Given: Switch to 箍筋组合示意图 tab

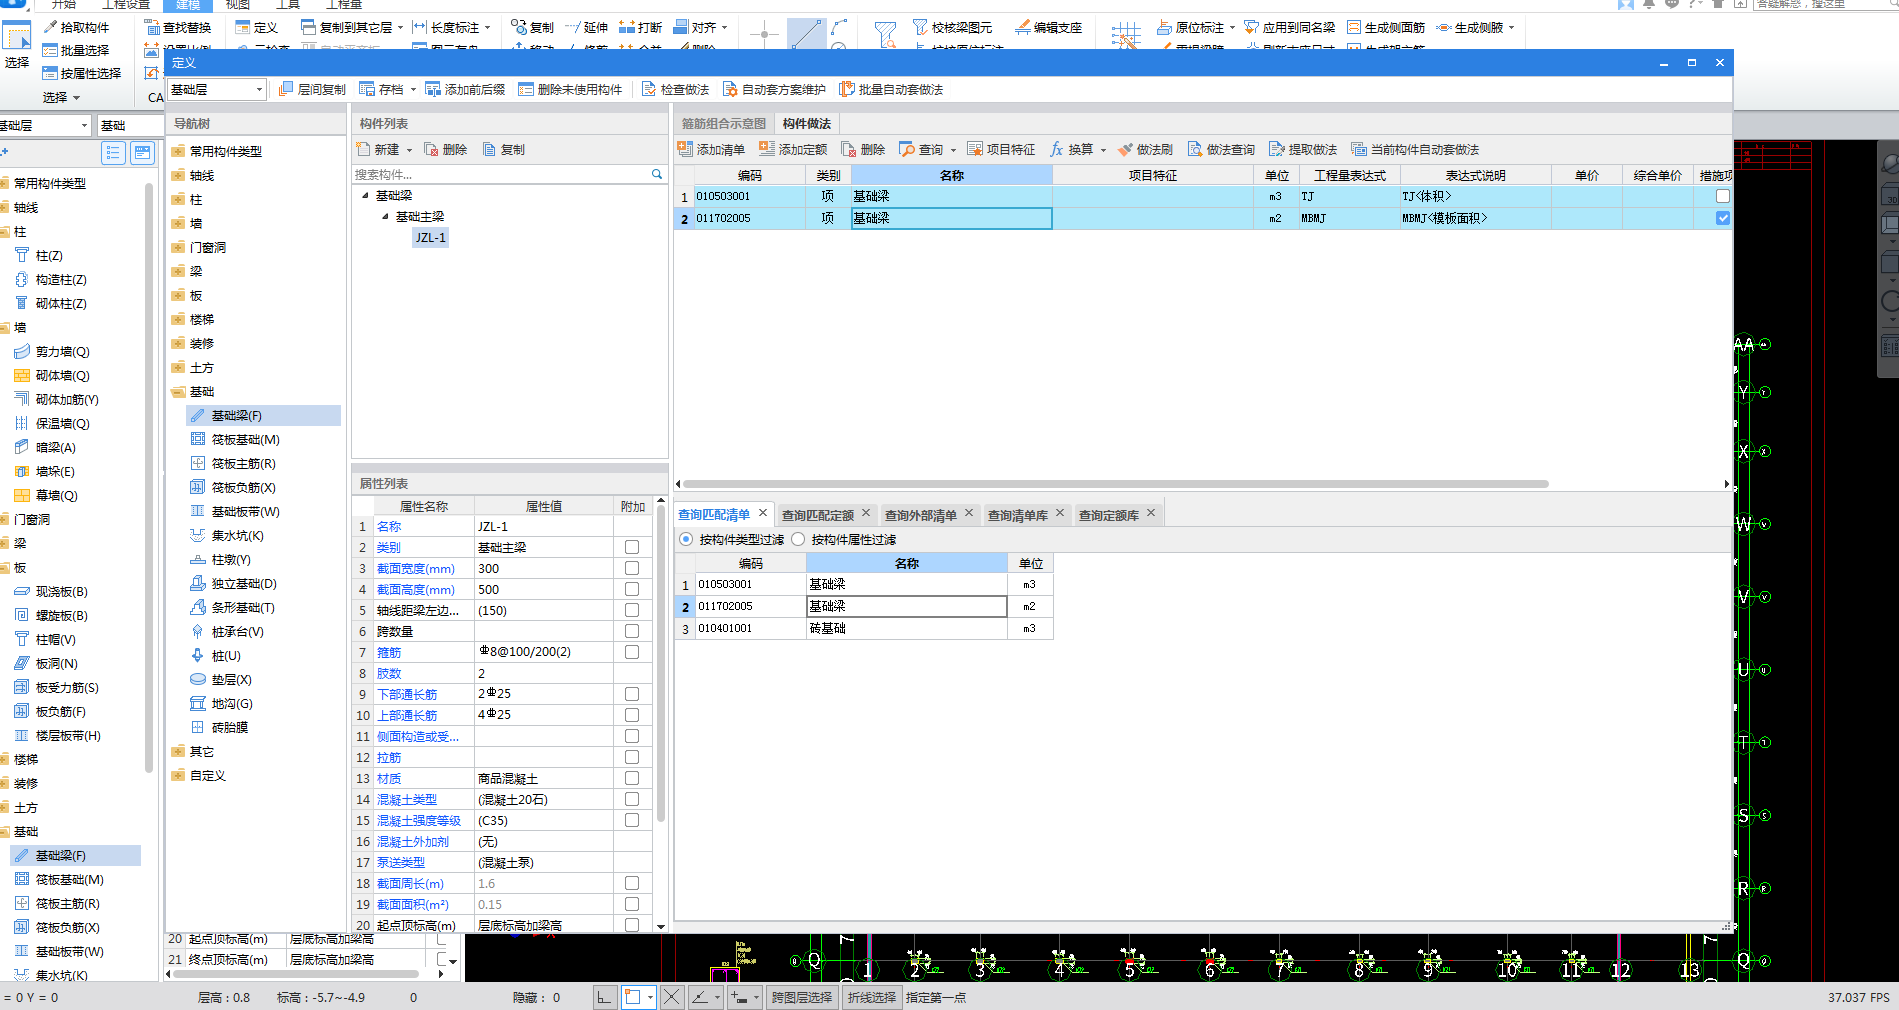Looking at the screenshot, I should click(724, 123).
